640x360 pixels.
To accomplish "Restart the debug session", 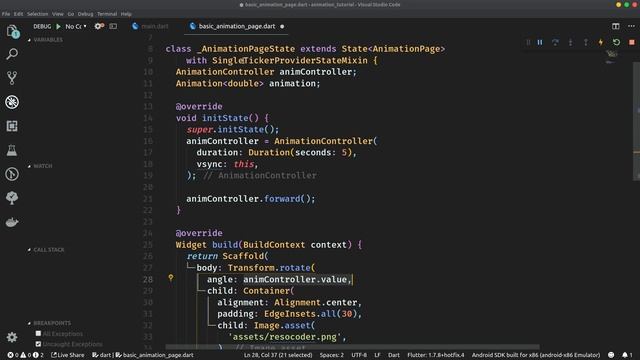I will click(x=616, y=42).
